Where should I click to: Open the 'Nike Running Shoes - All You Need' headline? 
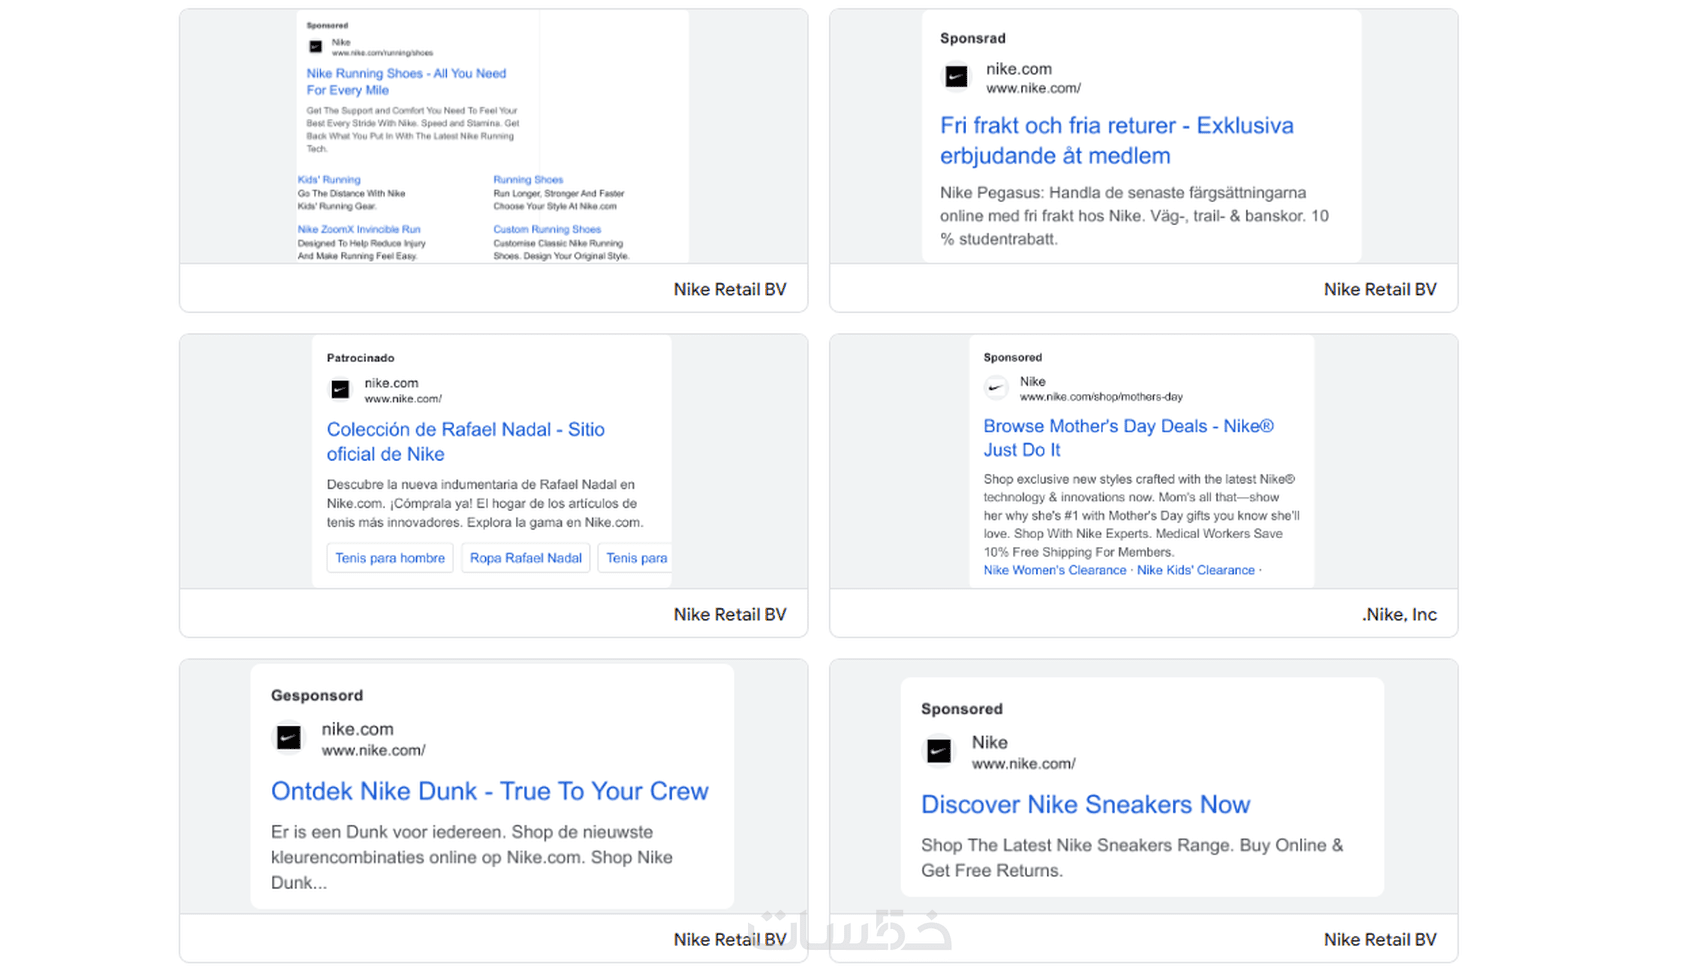(406, 81)
